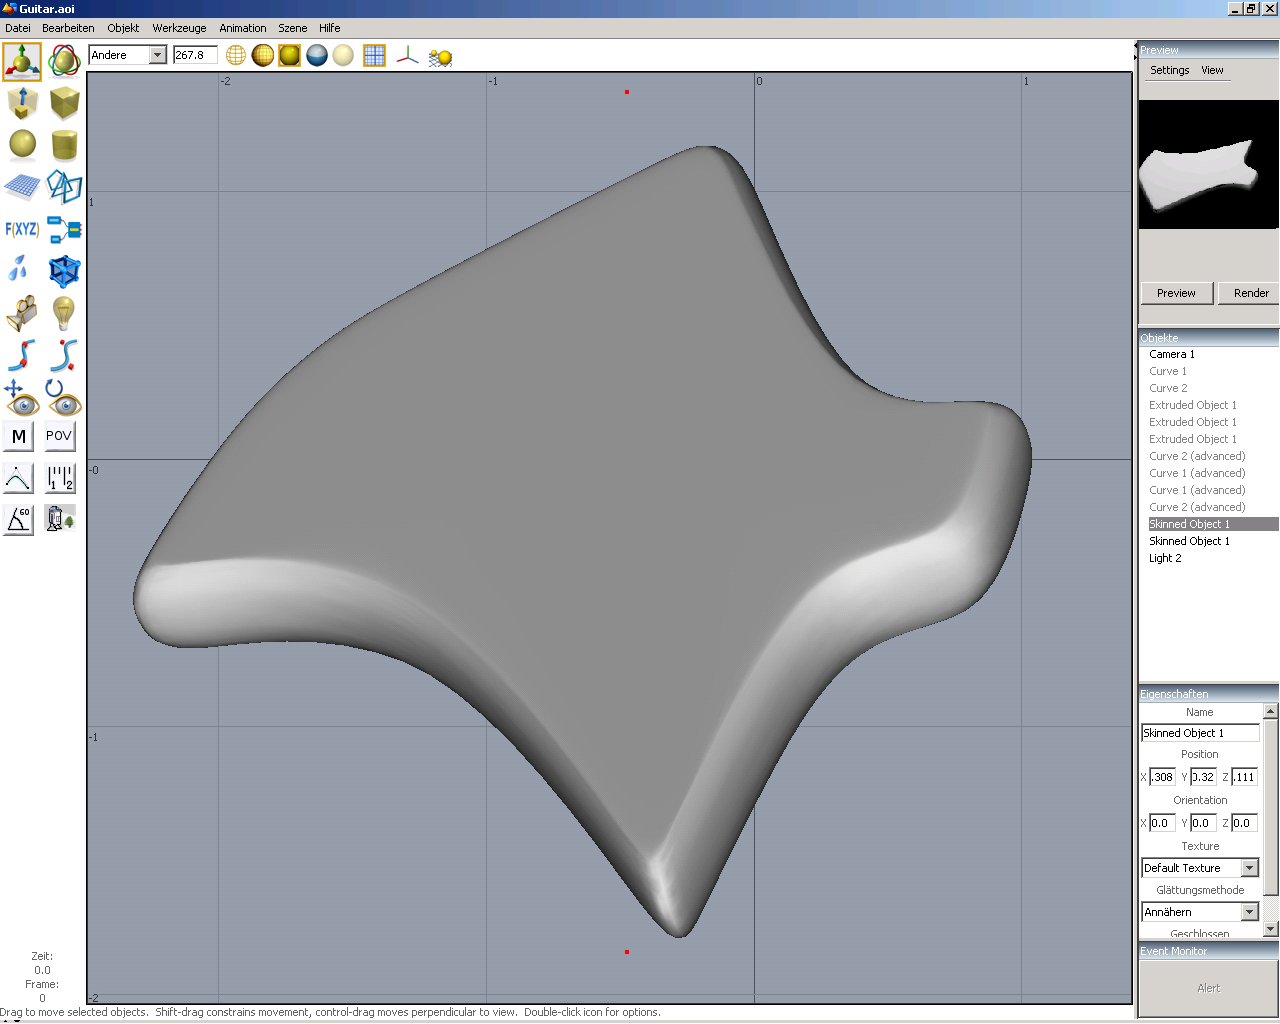Viewport: 1280px width, 1024px height.
Task: Select the procedural node diagram tool
Action: point(64,229)
